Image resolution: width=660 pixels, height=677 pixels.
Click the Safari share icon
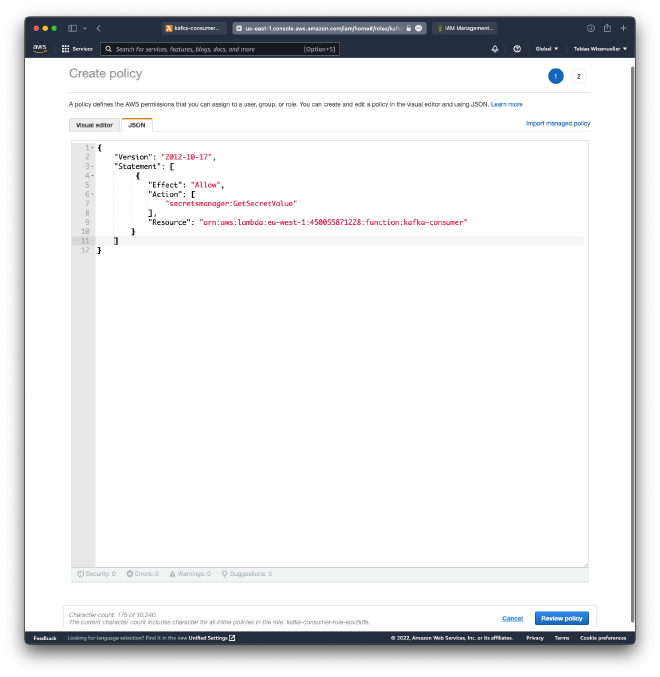click(x=607, y=28)
